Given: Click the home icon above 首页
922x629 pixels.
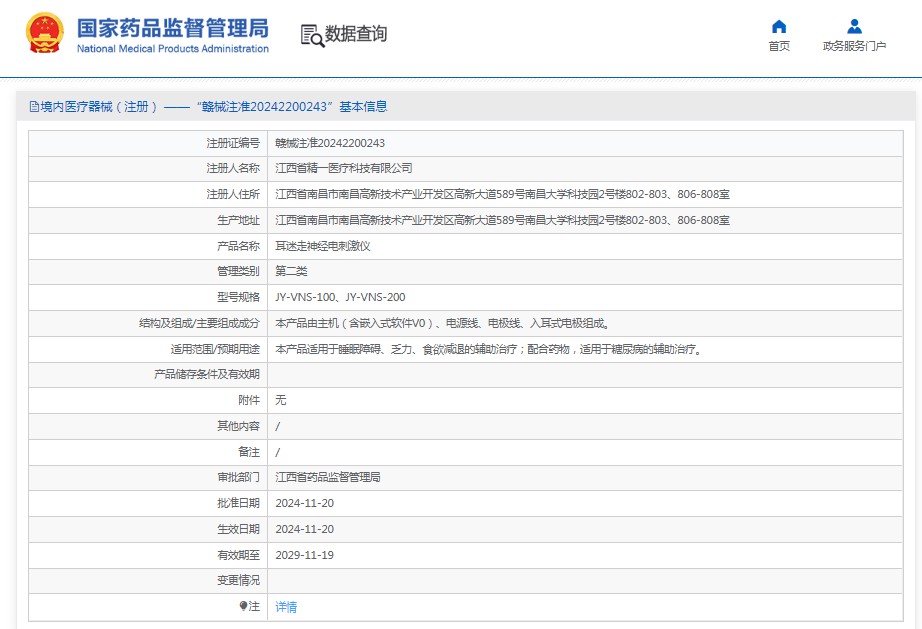Looking at the screenshot, I should pos(779,26).
